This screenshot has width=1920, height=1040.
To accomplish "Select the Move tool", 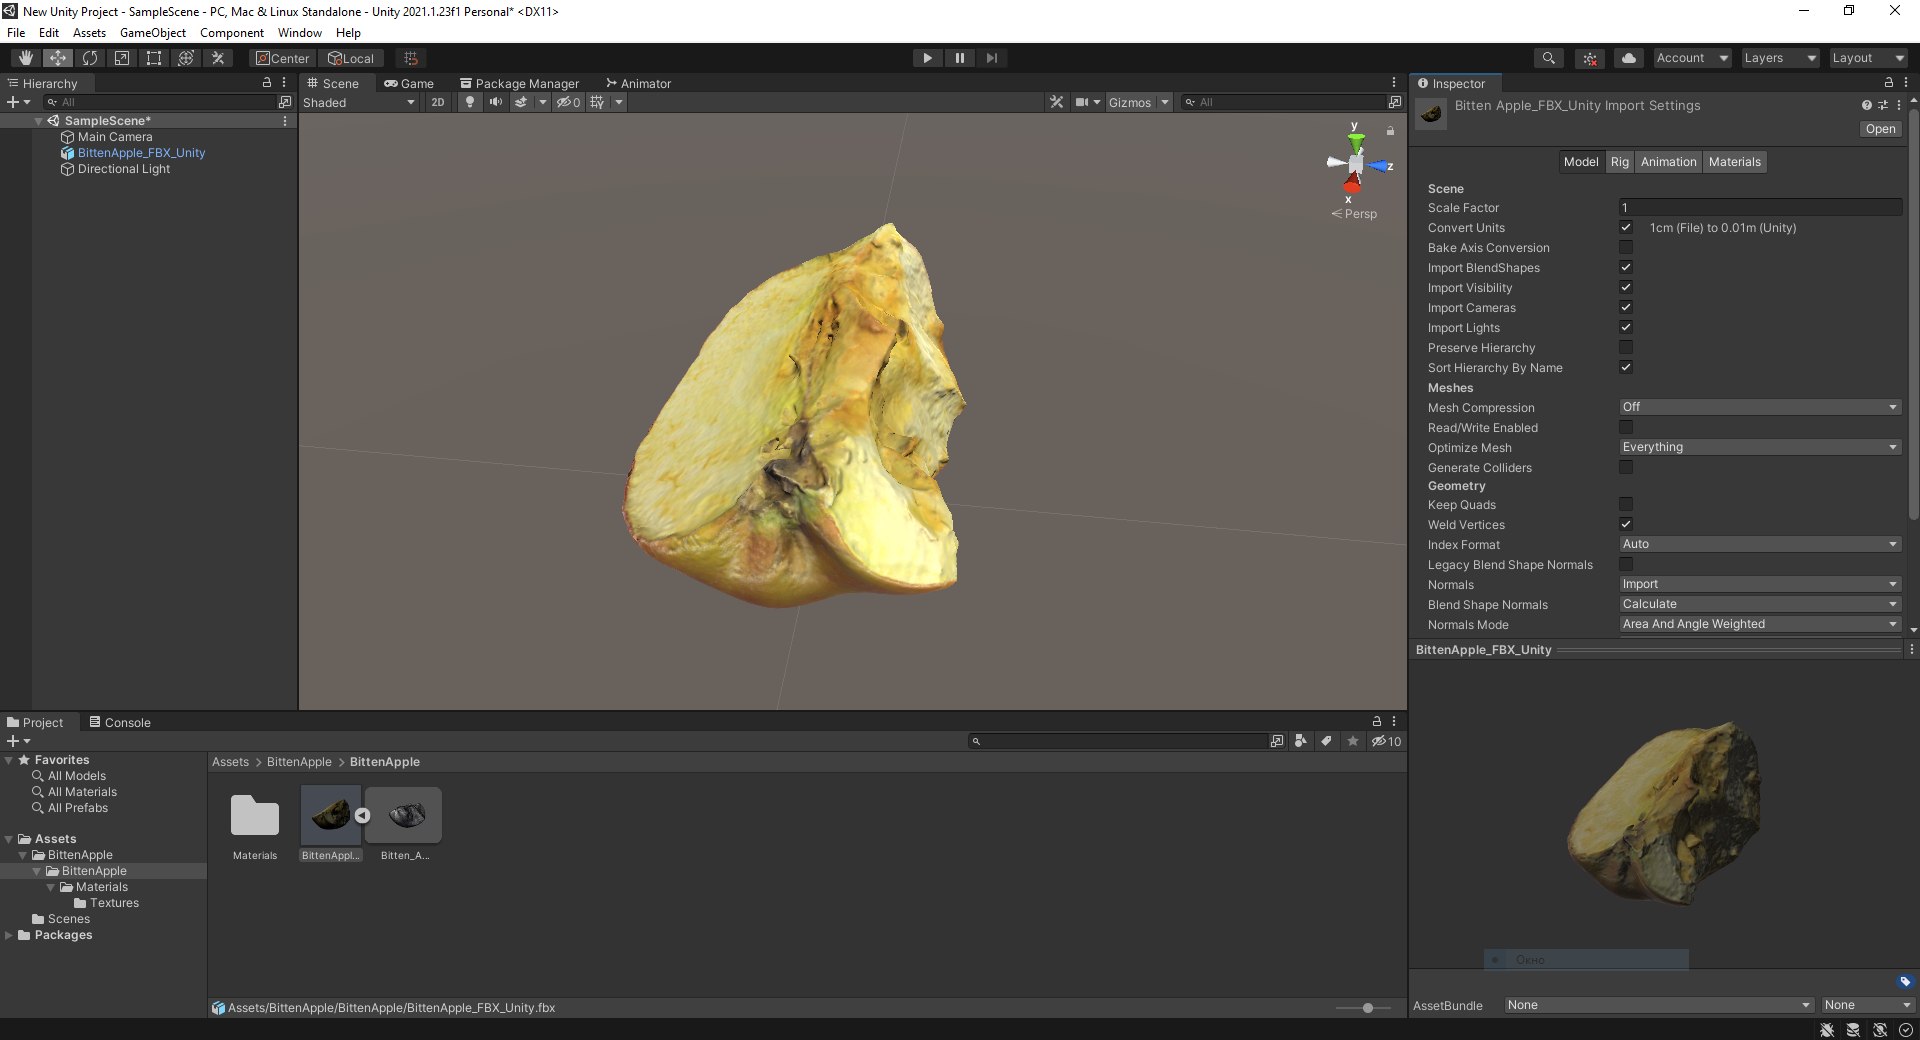I will (57, 58).
